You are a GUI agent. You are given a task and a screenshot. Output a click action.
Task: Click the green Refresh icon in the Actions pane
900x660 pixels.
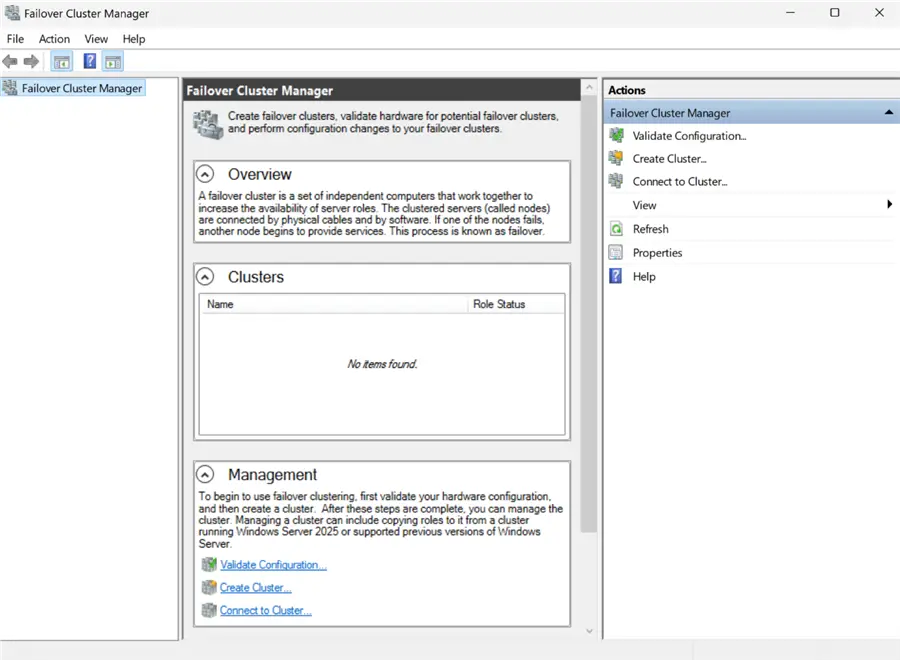pos(616,228)
